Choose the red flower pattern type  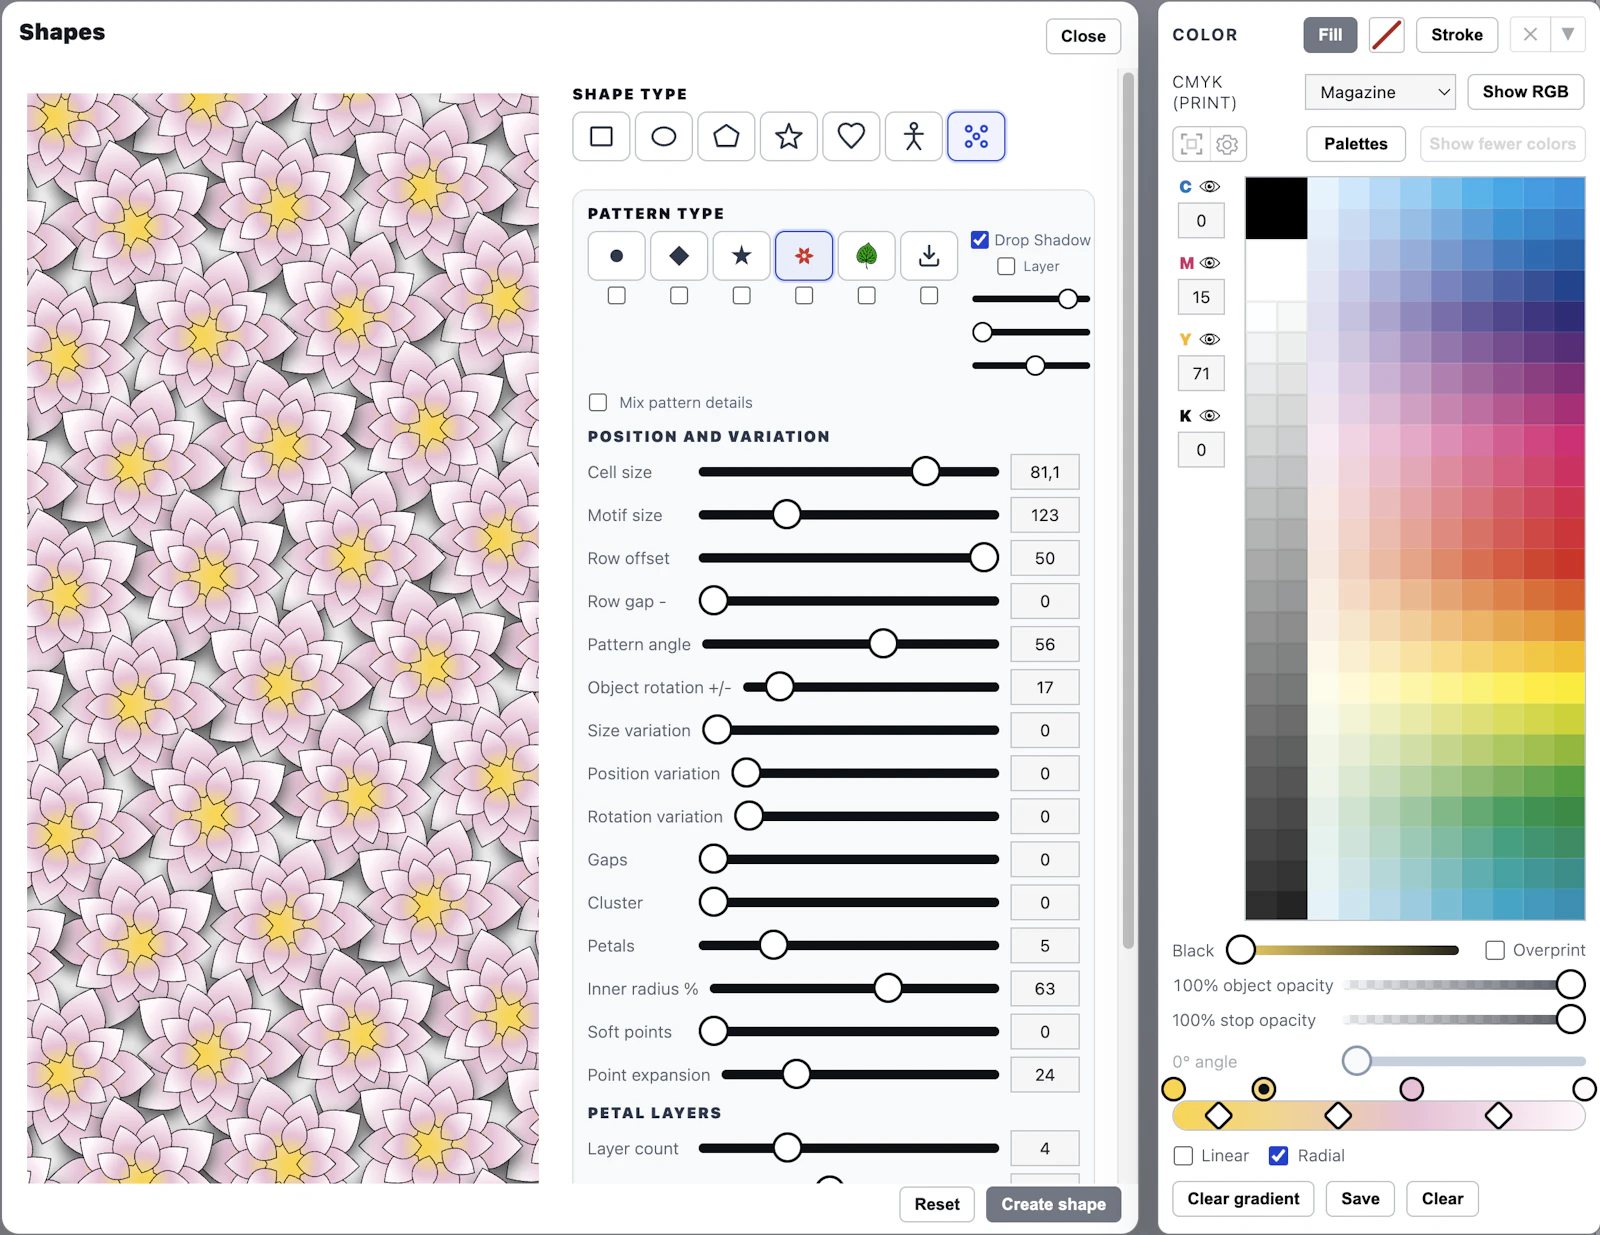click(x=804, y=256)
